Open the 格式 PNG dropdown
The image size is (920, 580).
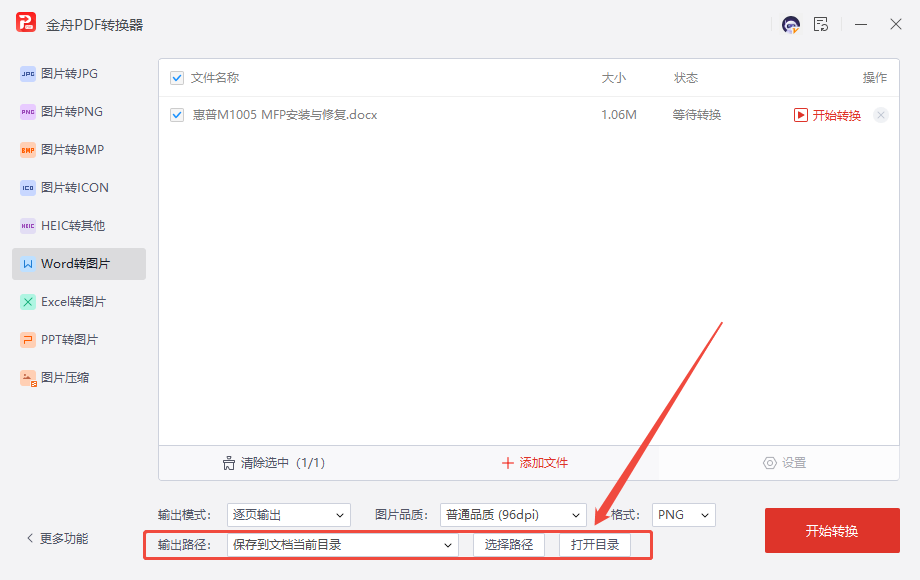tap(684, 515)
